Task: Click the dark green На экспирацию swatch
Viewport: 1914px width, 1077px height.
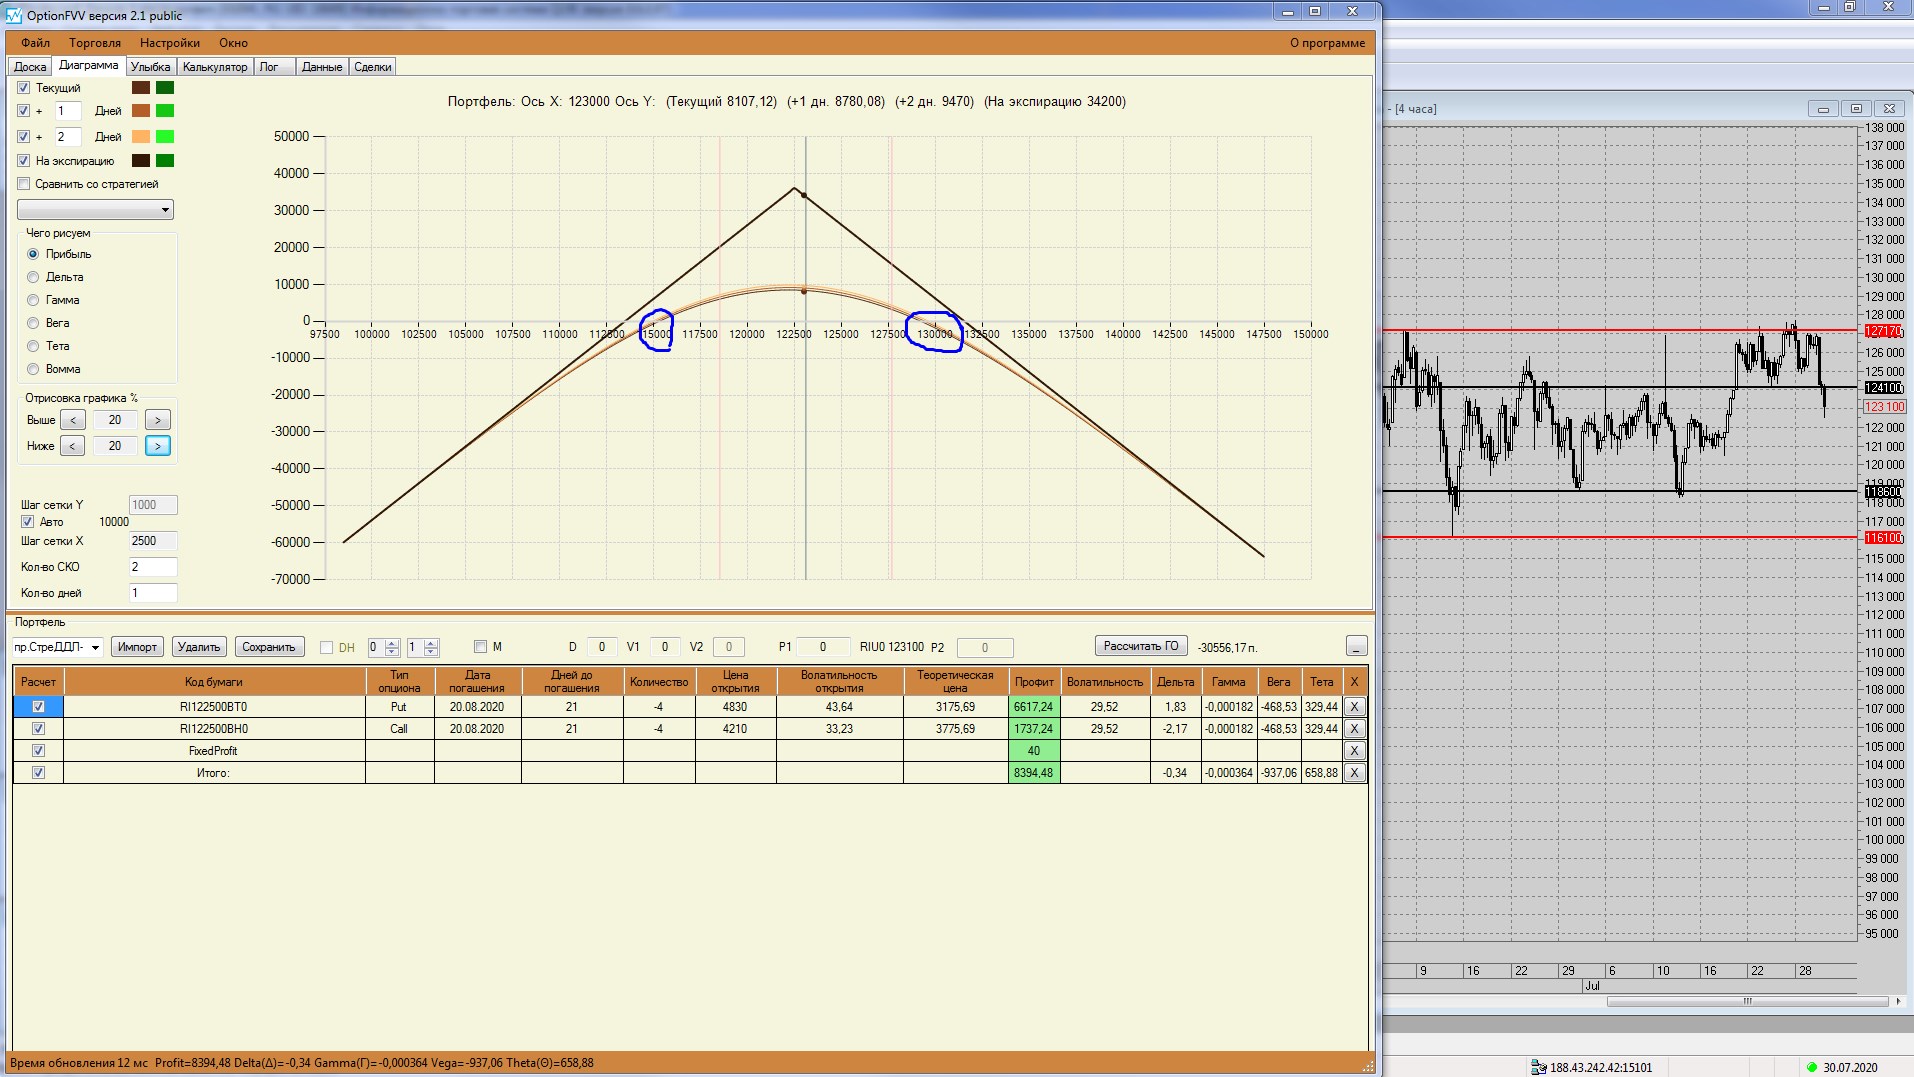Action: (165, 161)
